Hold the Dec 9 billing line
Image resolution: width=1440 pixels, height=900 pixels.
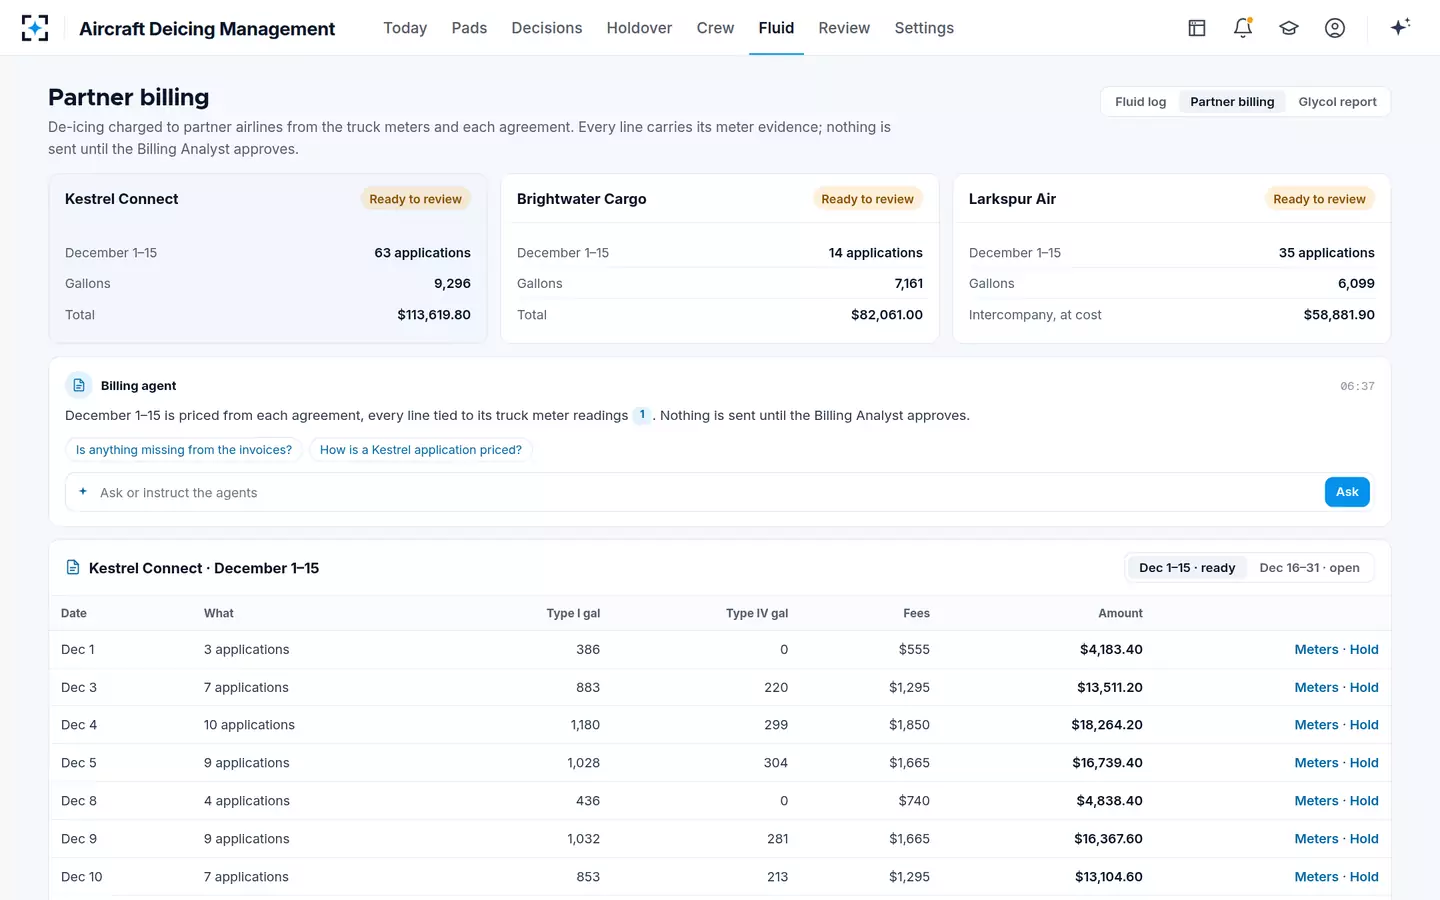tap(1364, 839)
